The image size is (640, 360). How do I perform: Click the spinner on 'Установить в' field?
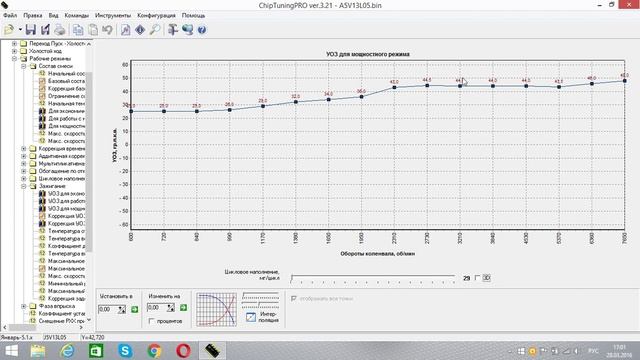pos(122,309)
